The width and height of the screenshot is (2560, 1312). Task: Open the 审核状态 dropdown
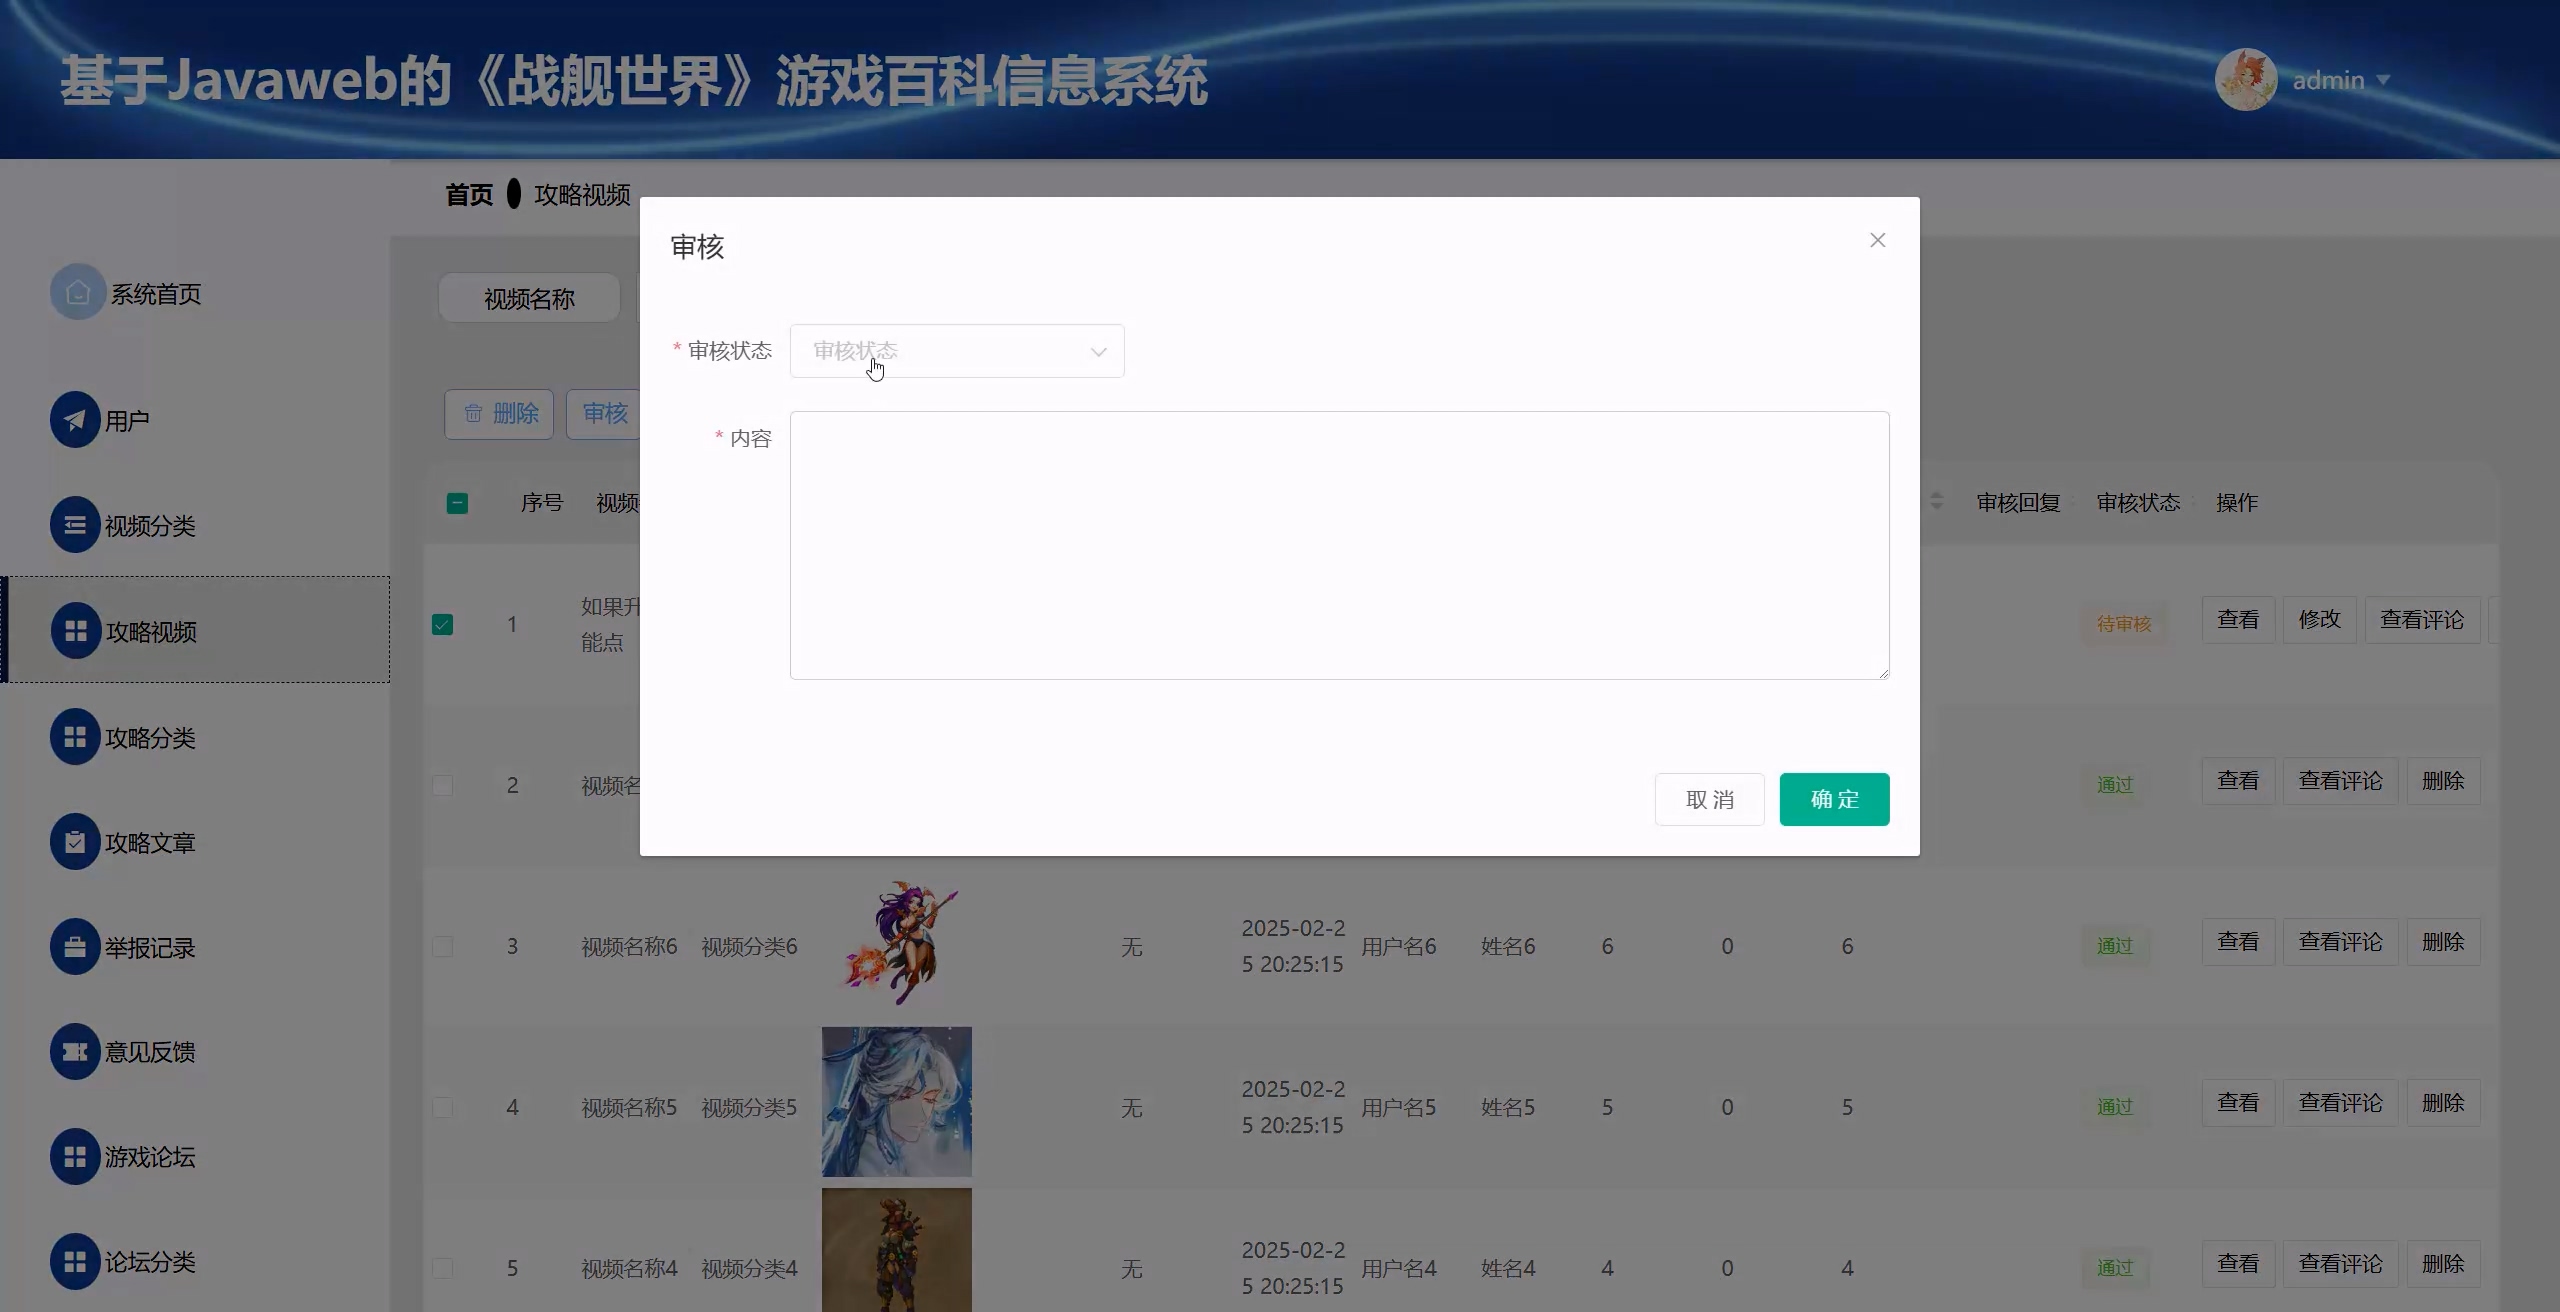pyautogui.click(x=956, y=351)
